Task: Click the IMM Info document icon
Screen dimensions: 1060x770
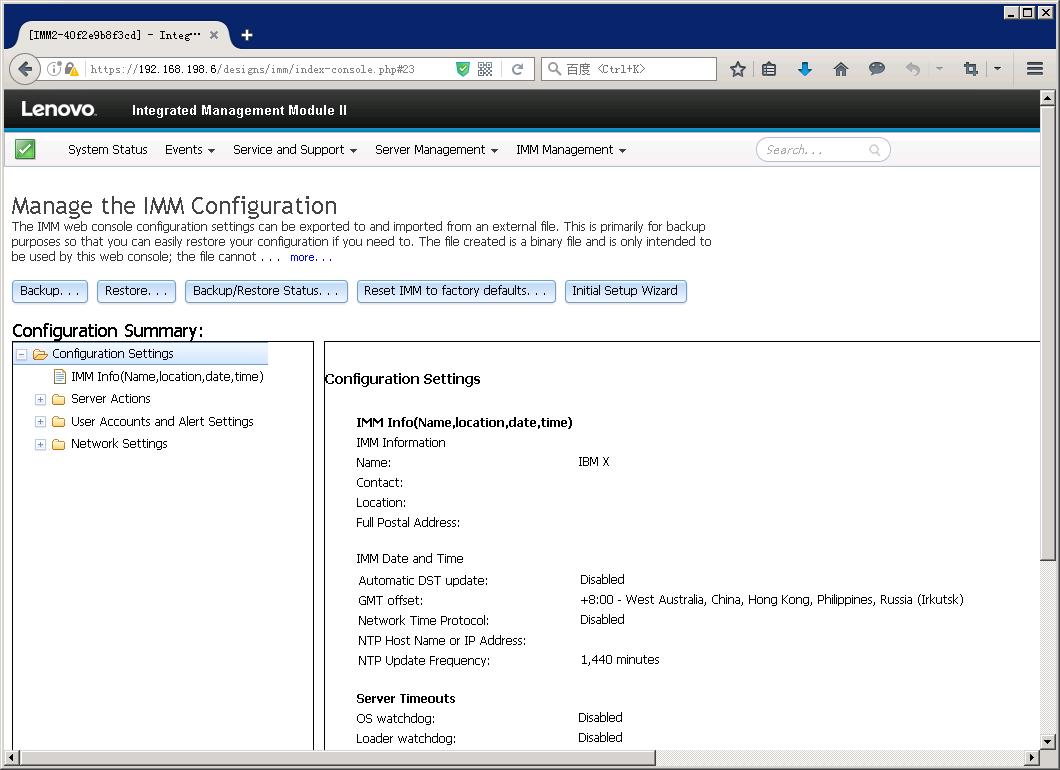Action: [60, 377]
